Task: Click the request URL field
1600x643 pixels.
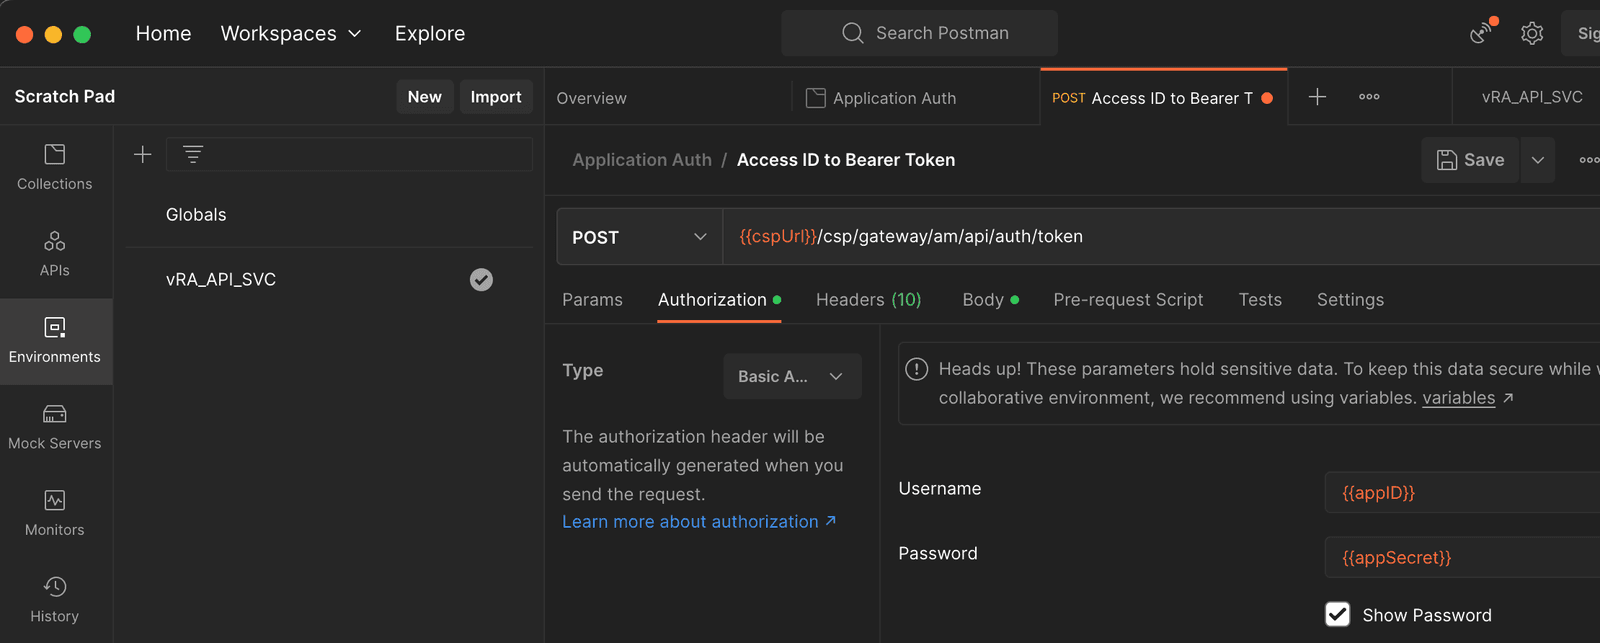Action: (1160, 237)
